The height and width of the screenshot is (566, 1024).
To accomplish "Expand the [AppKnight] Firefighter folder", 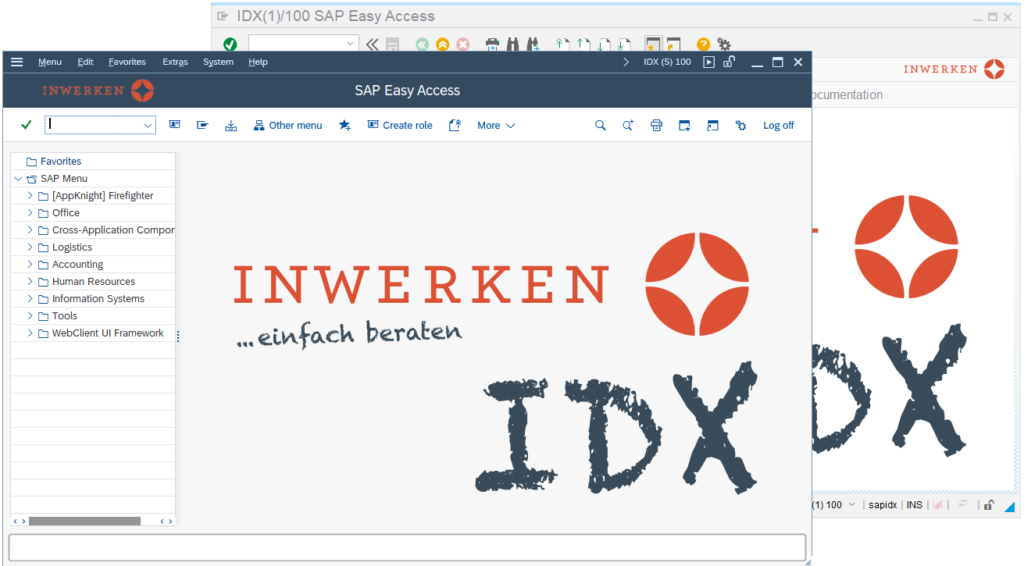I will point(30,195).
